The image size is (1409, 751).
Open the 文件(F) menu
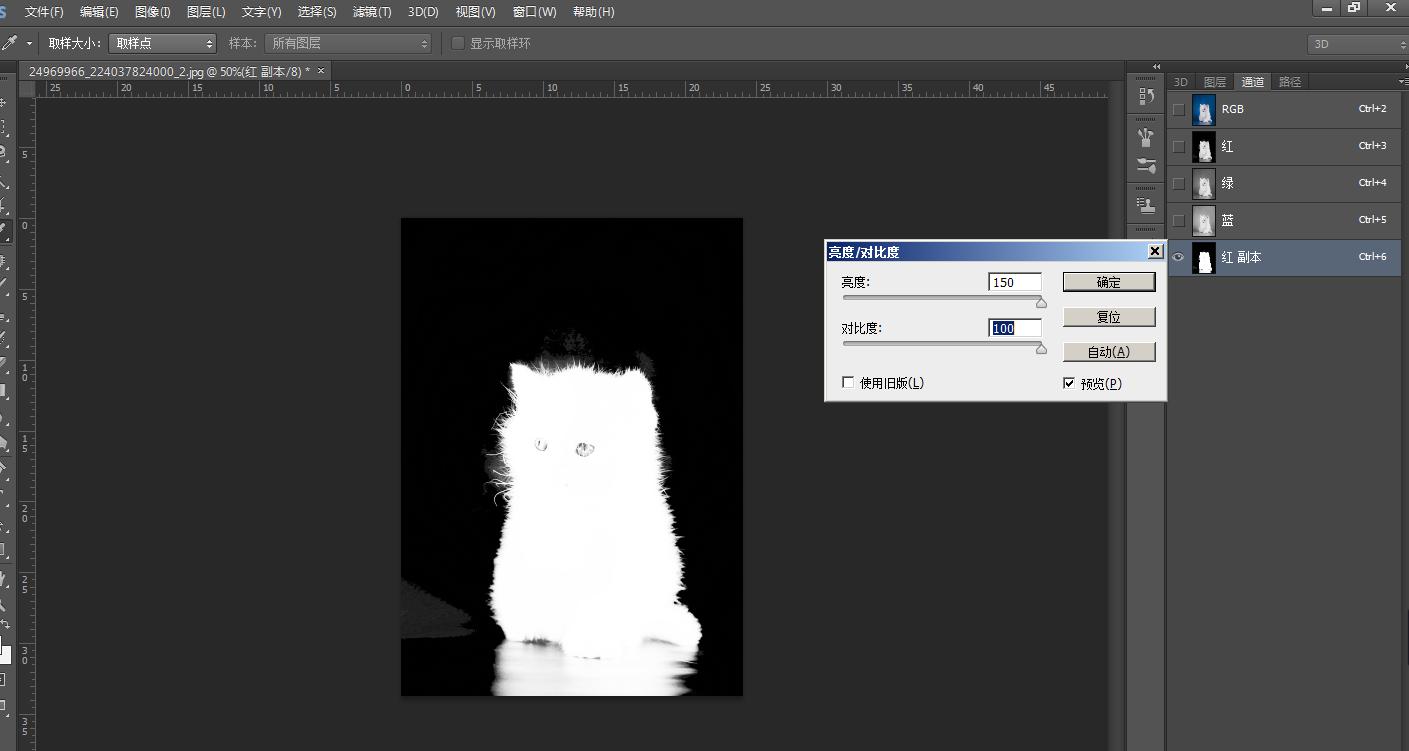pos(44,12)
